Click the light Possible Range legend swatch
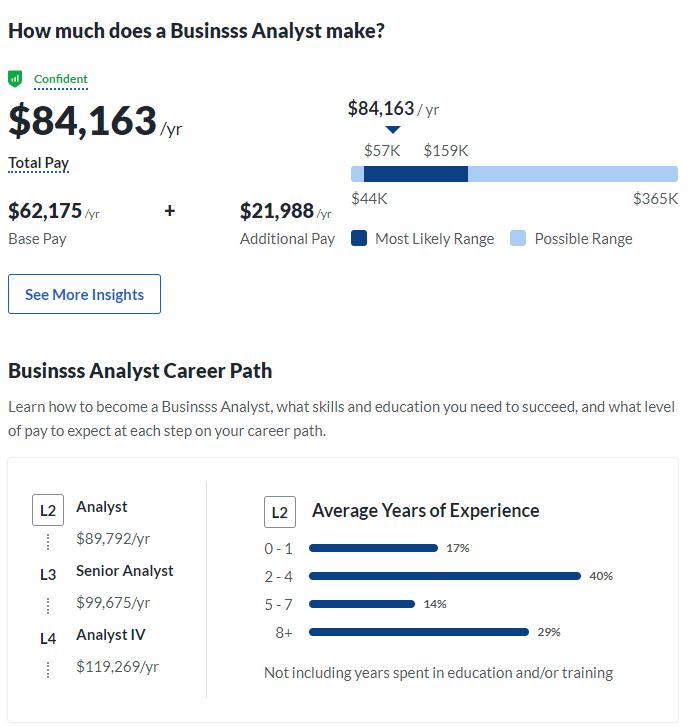 click(518, 239)
